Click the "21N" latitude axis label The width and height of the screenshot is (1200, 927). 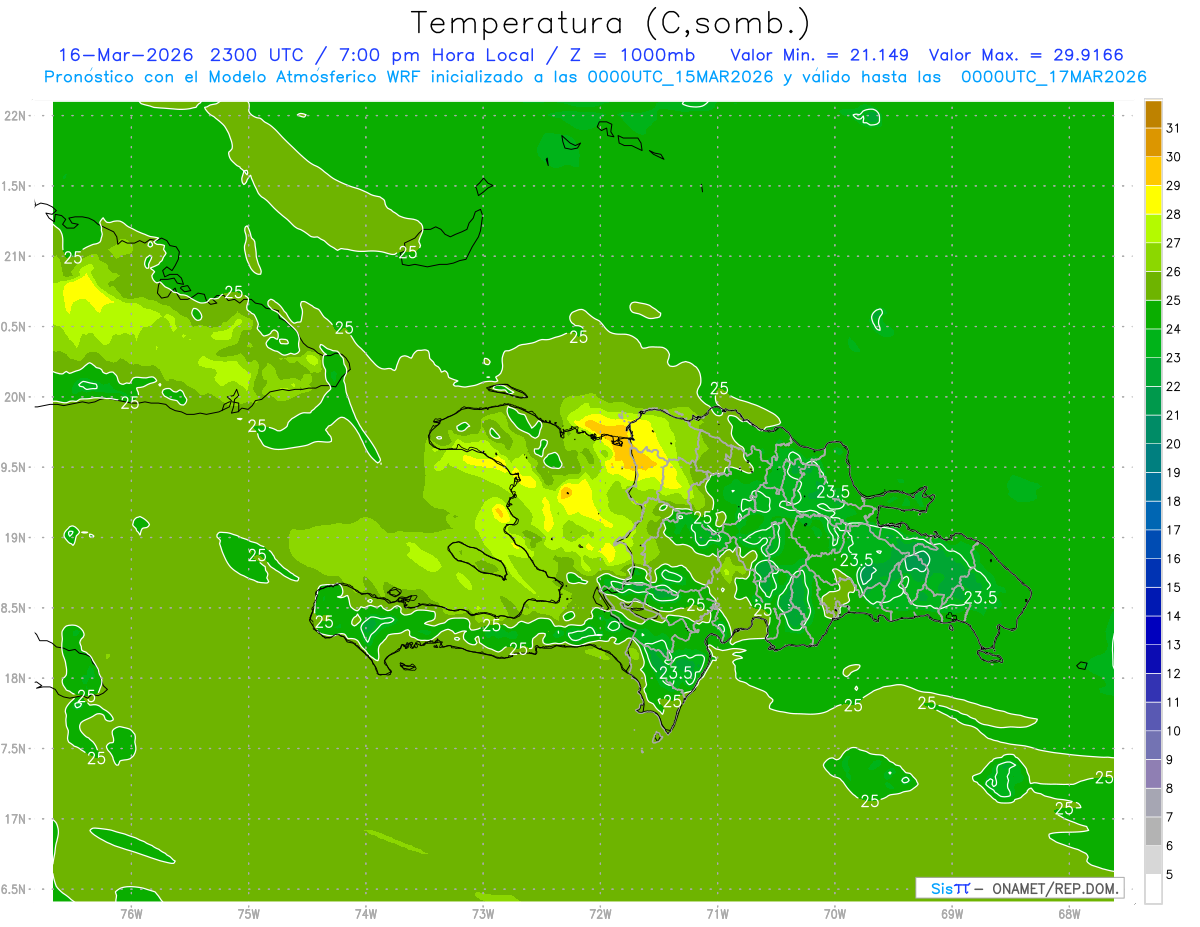(x=15, y=256)
